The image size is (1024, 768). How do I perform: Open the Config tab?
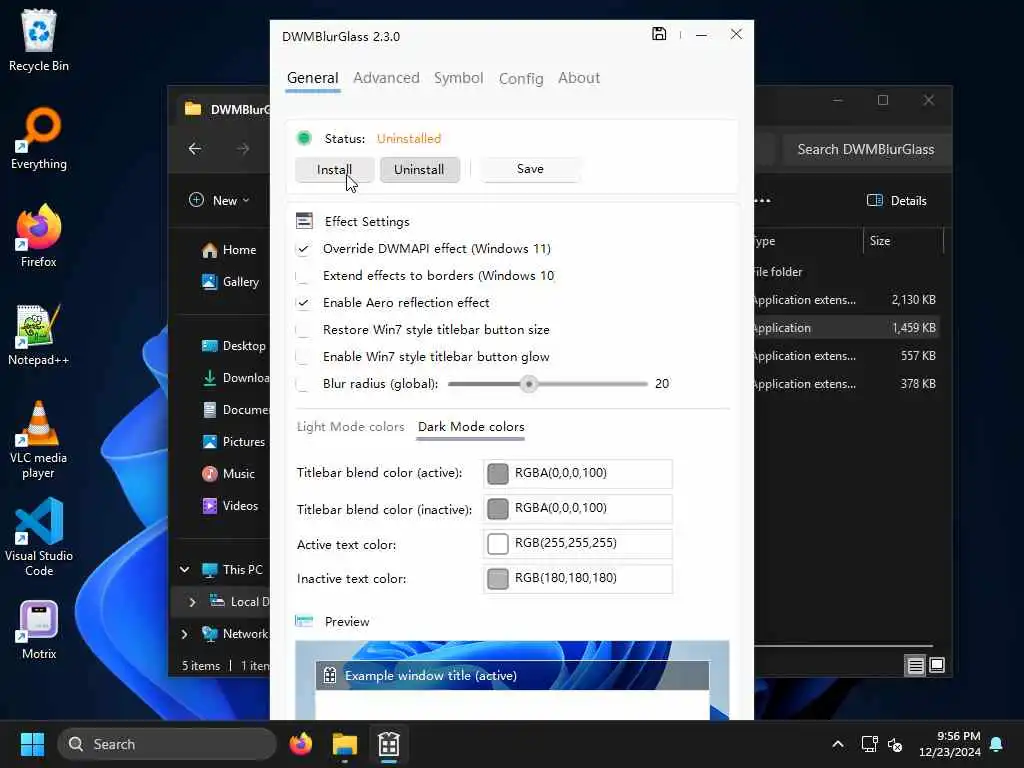pos(521,79)
